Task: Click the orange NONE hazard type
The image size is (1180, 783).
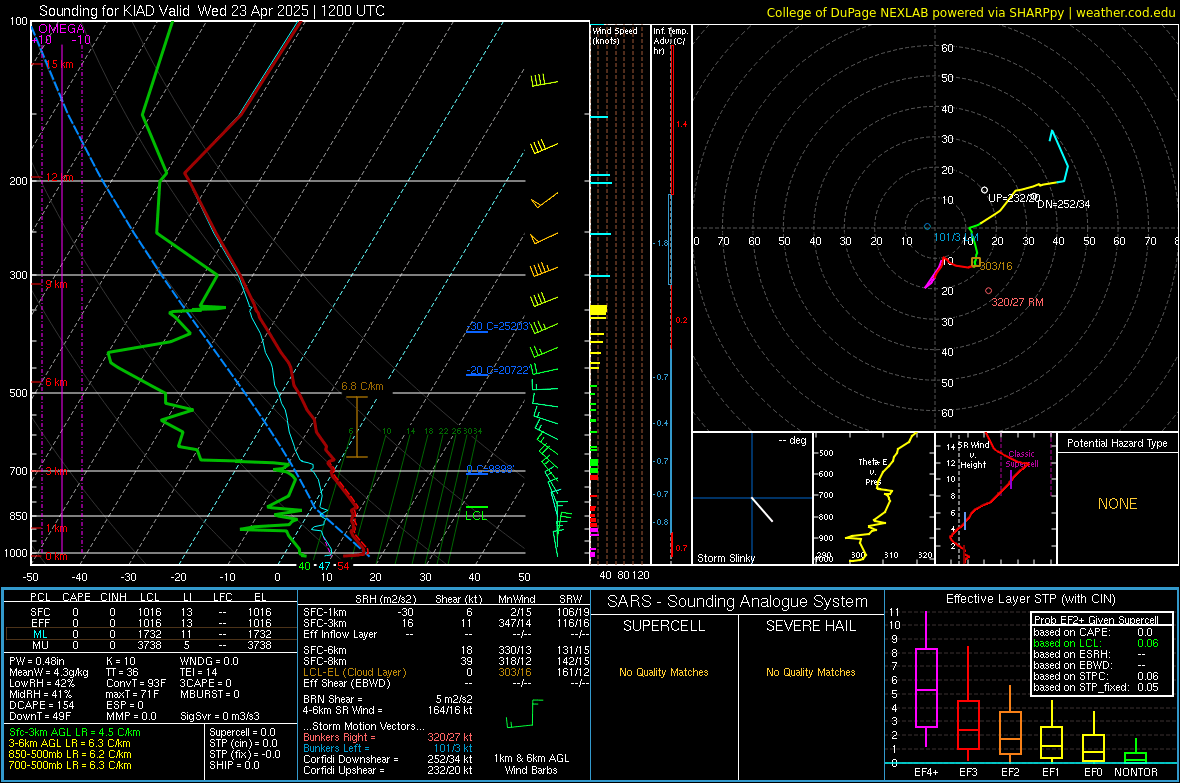Action: click(x=1118, y=504)
